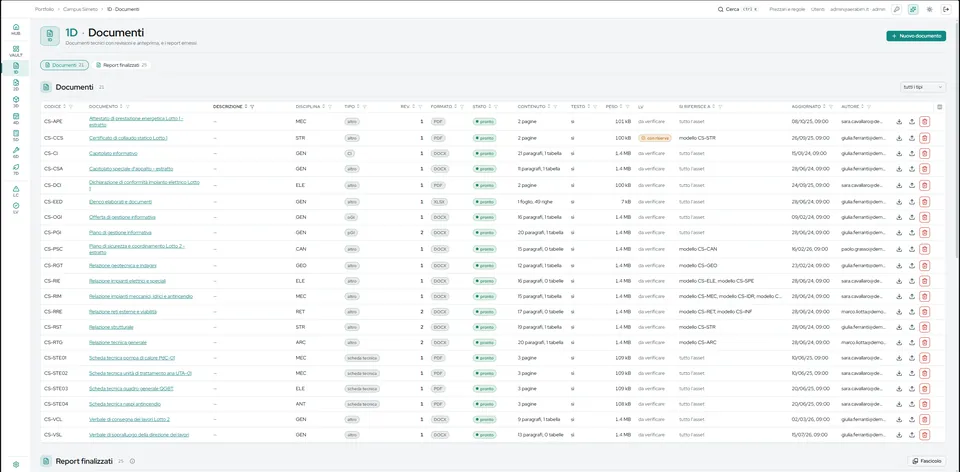Viewport: 960px width, 472px height.
Task: Sort table by CODICE column
Action: (64, 107)
